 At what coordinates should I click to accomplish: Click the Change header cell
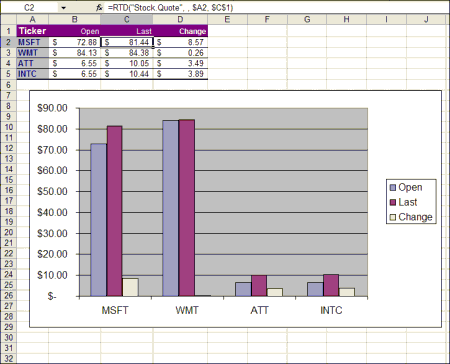(x=180, y=31)
